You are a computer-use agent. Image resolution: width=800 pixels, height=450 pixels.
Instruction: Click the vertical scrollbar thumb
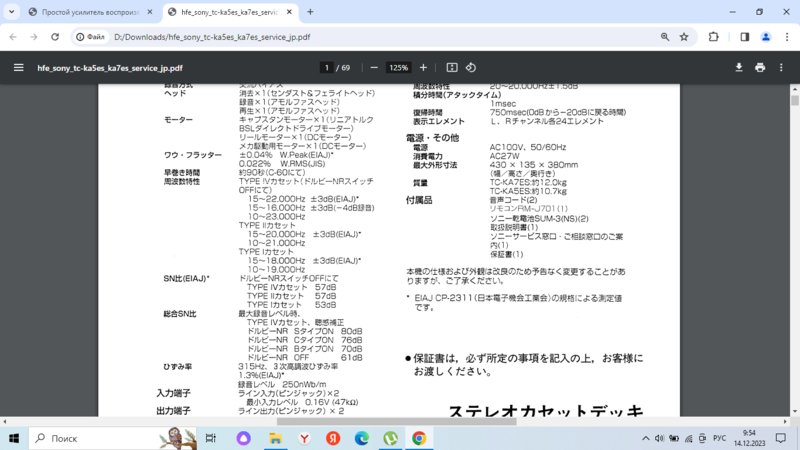pyautogui.click(x=795, y=99)
